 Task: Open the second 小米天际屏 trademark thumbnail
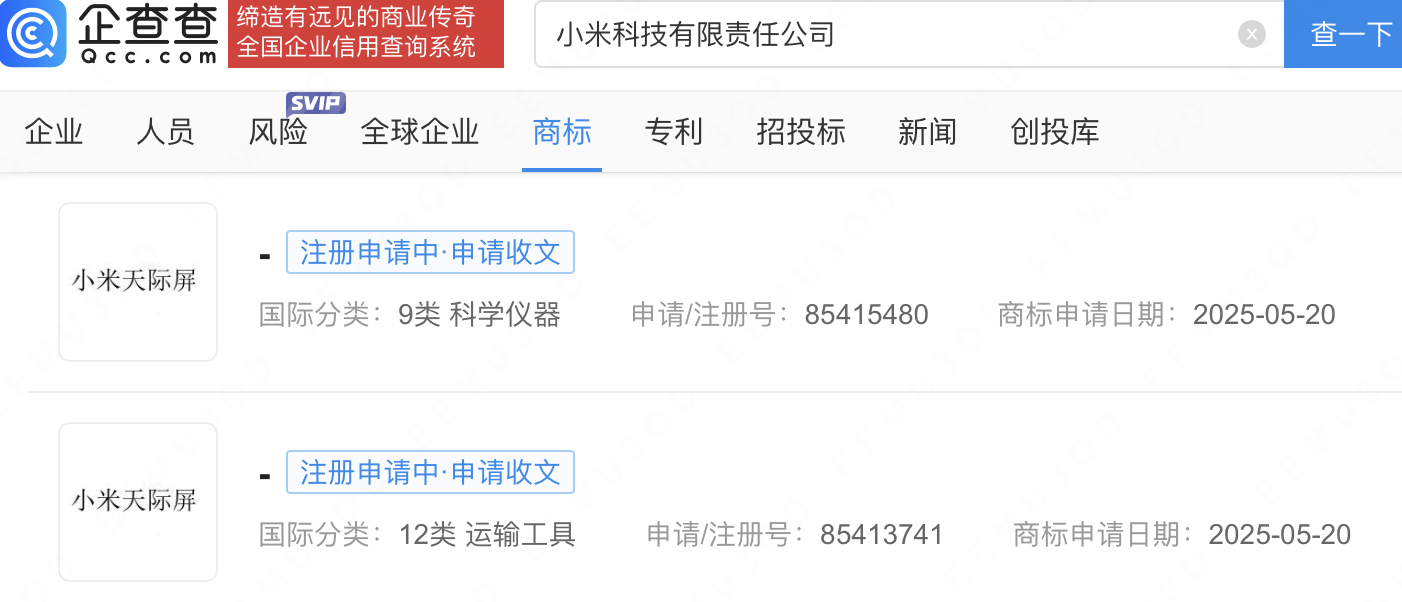(138, 502)
